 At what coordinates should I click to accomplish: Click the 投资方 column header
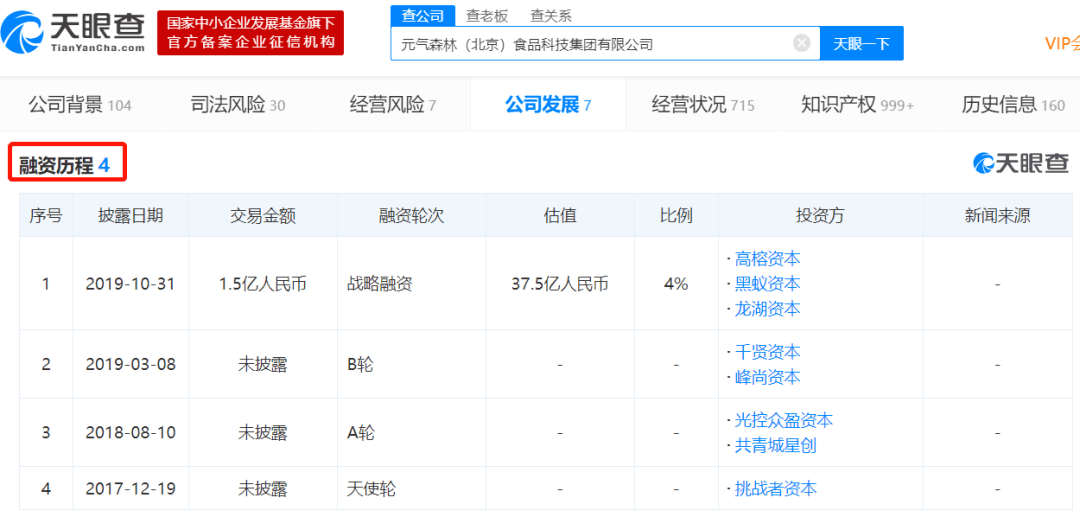pos(819,215)
